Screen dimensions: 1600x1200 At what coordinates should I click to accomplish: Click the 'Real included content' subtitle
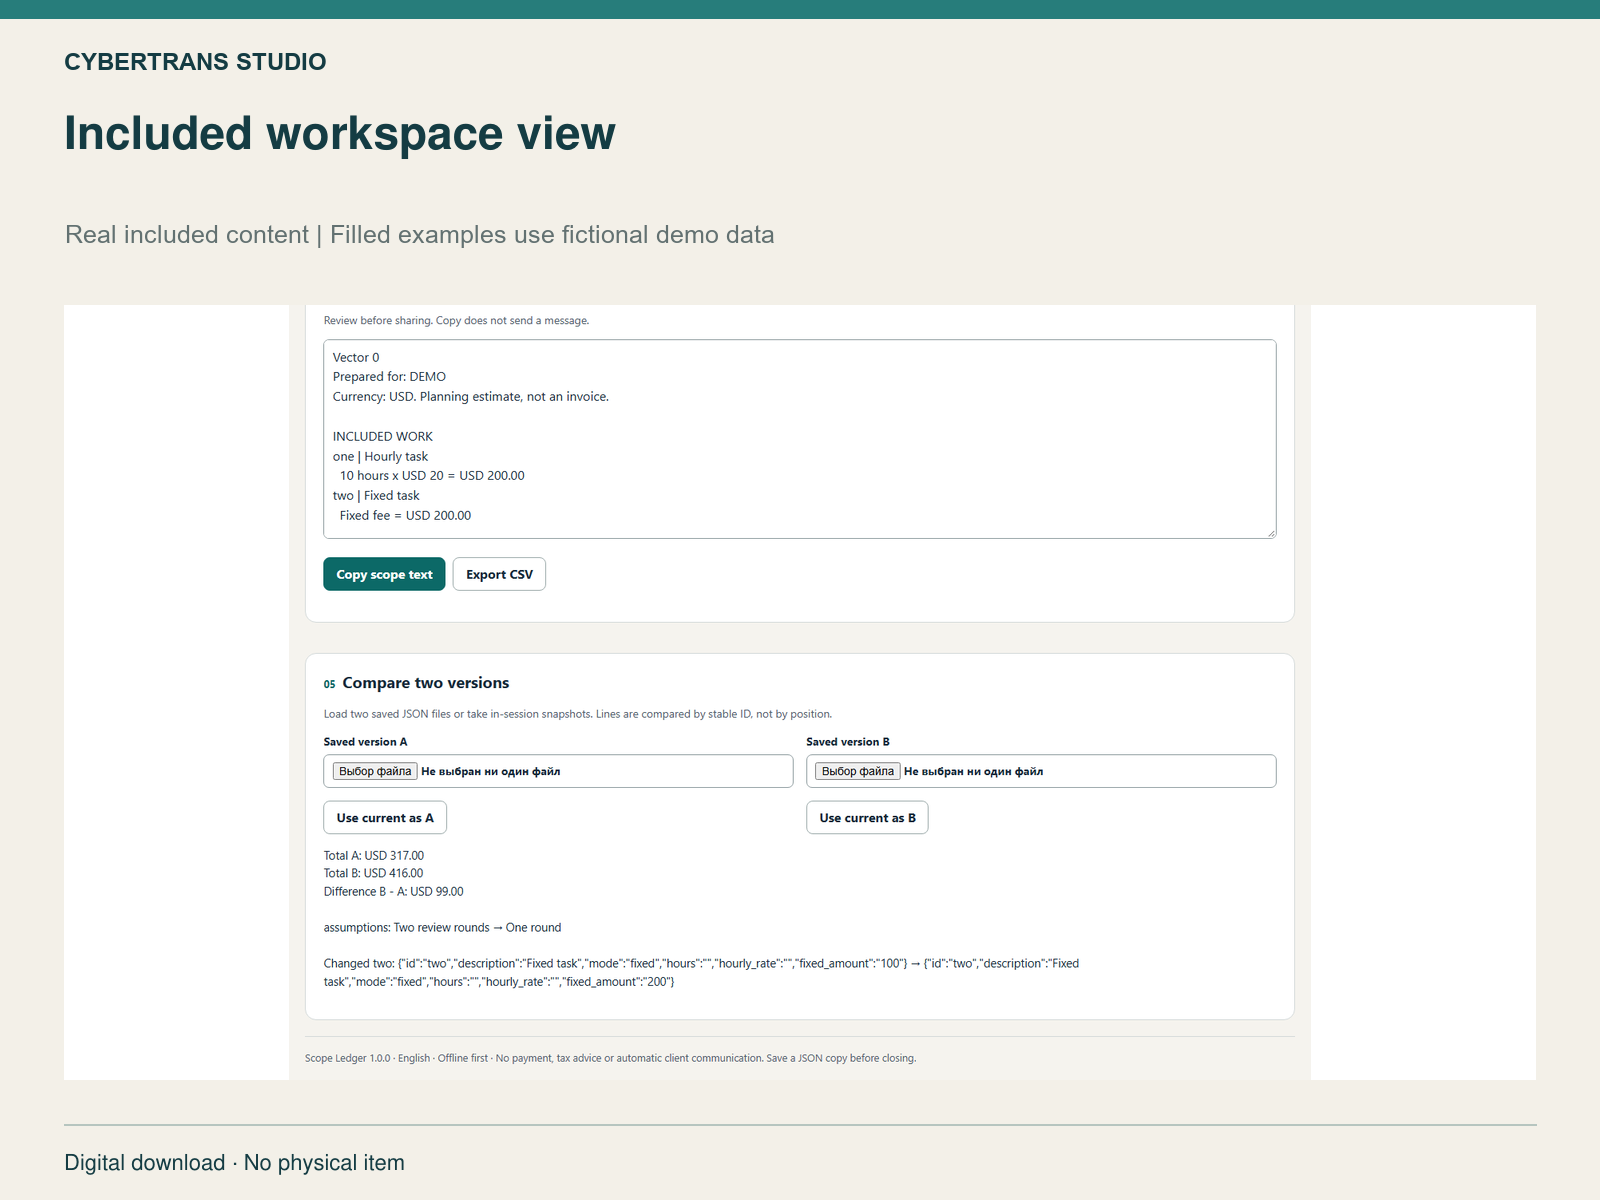pyautogui.click(x=420, y=235)
